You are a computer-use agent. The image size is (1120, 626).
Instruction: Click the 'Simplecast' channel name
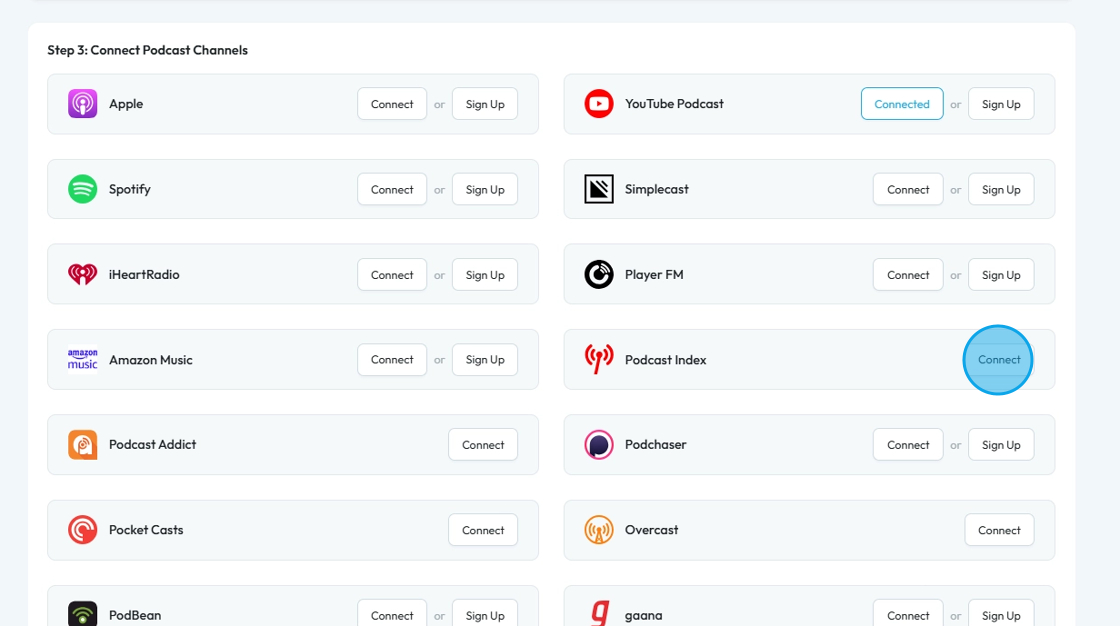[656, 189]
